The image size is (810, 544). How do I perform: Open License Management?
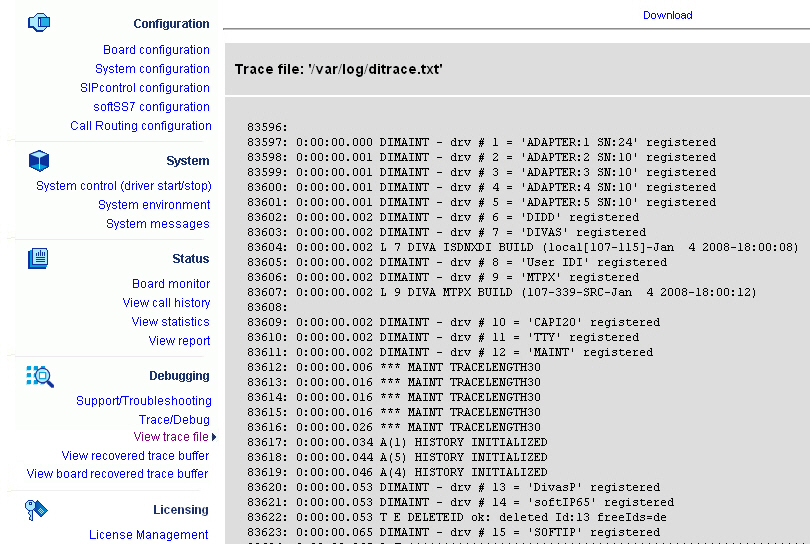click(149, 535)
